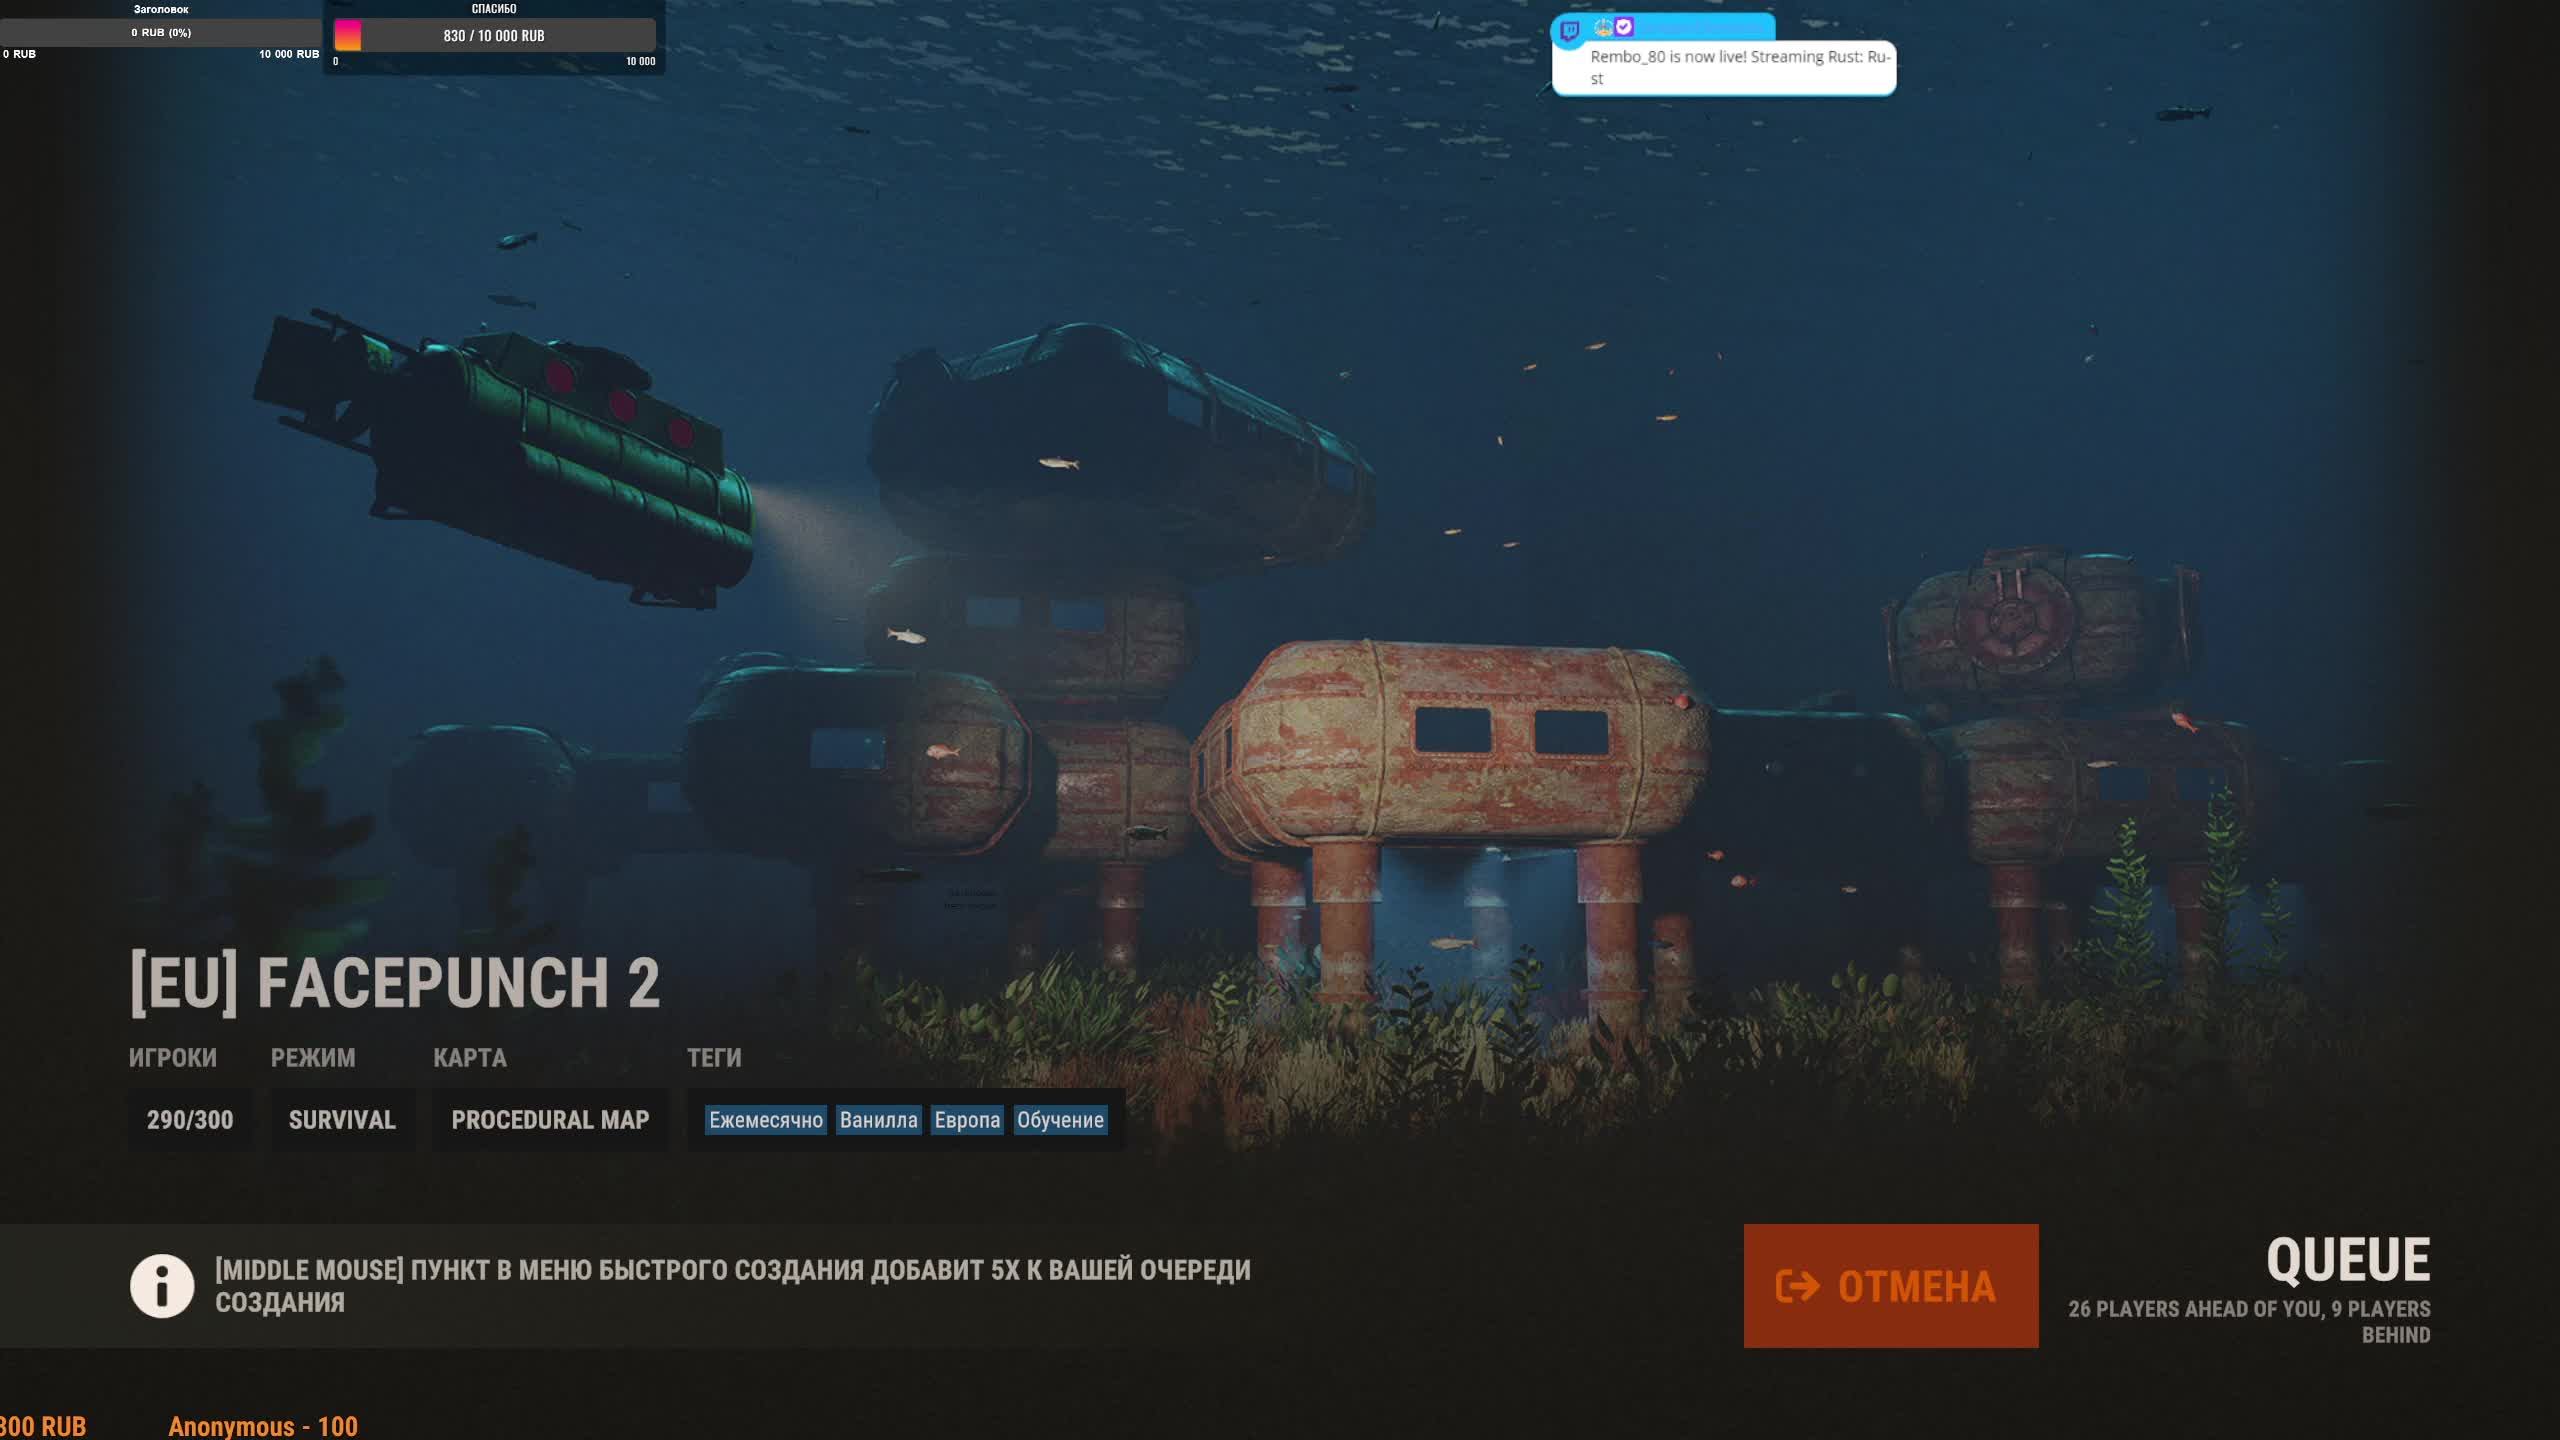Click the pink-orange gradient square in СПАСИБО bar

(x=348, y=35)
